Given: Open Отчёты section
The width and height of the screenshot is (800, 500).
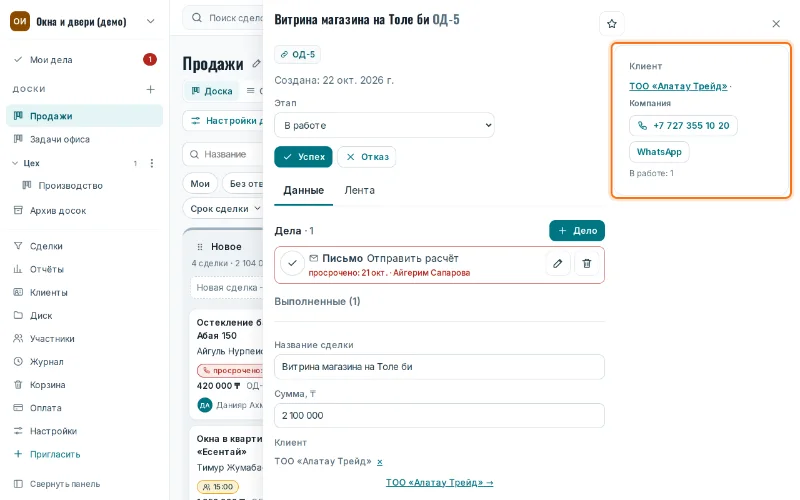Looking at the screenshot, I should (85, 269).
